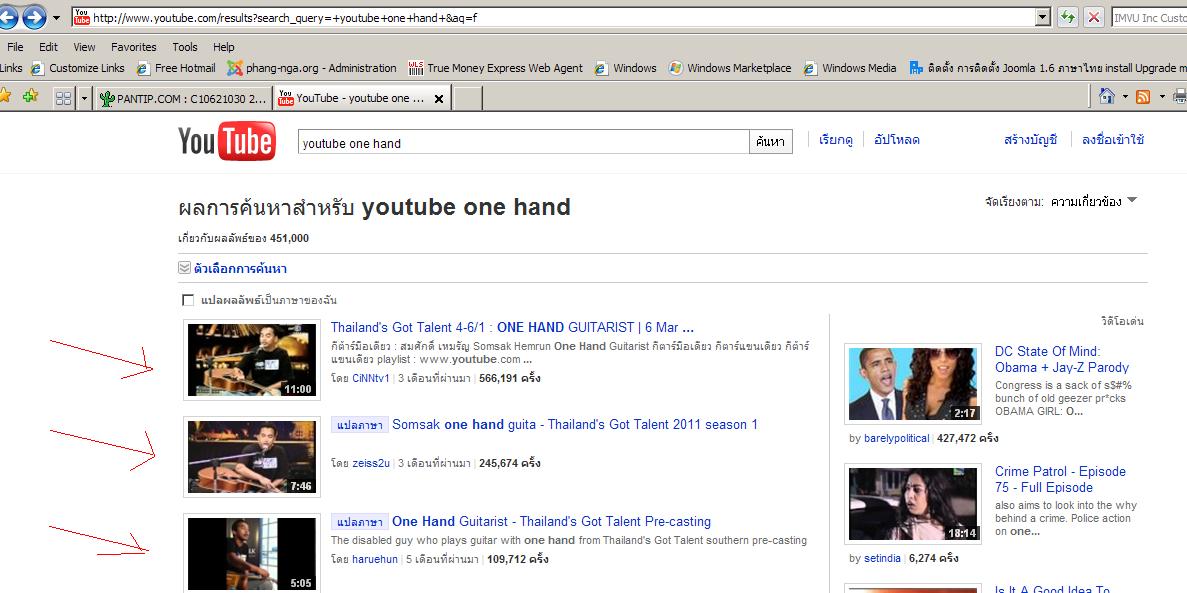The width and height of the screenshot is (1187, 593).
Task: Click สร้างบัญชี create account link
Action: [x=1030, y=140]
